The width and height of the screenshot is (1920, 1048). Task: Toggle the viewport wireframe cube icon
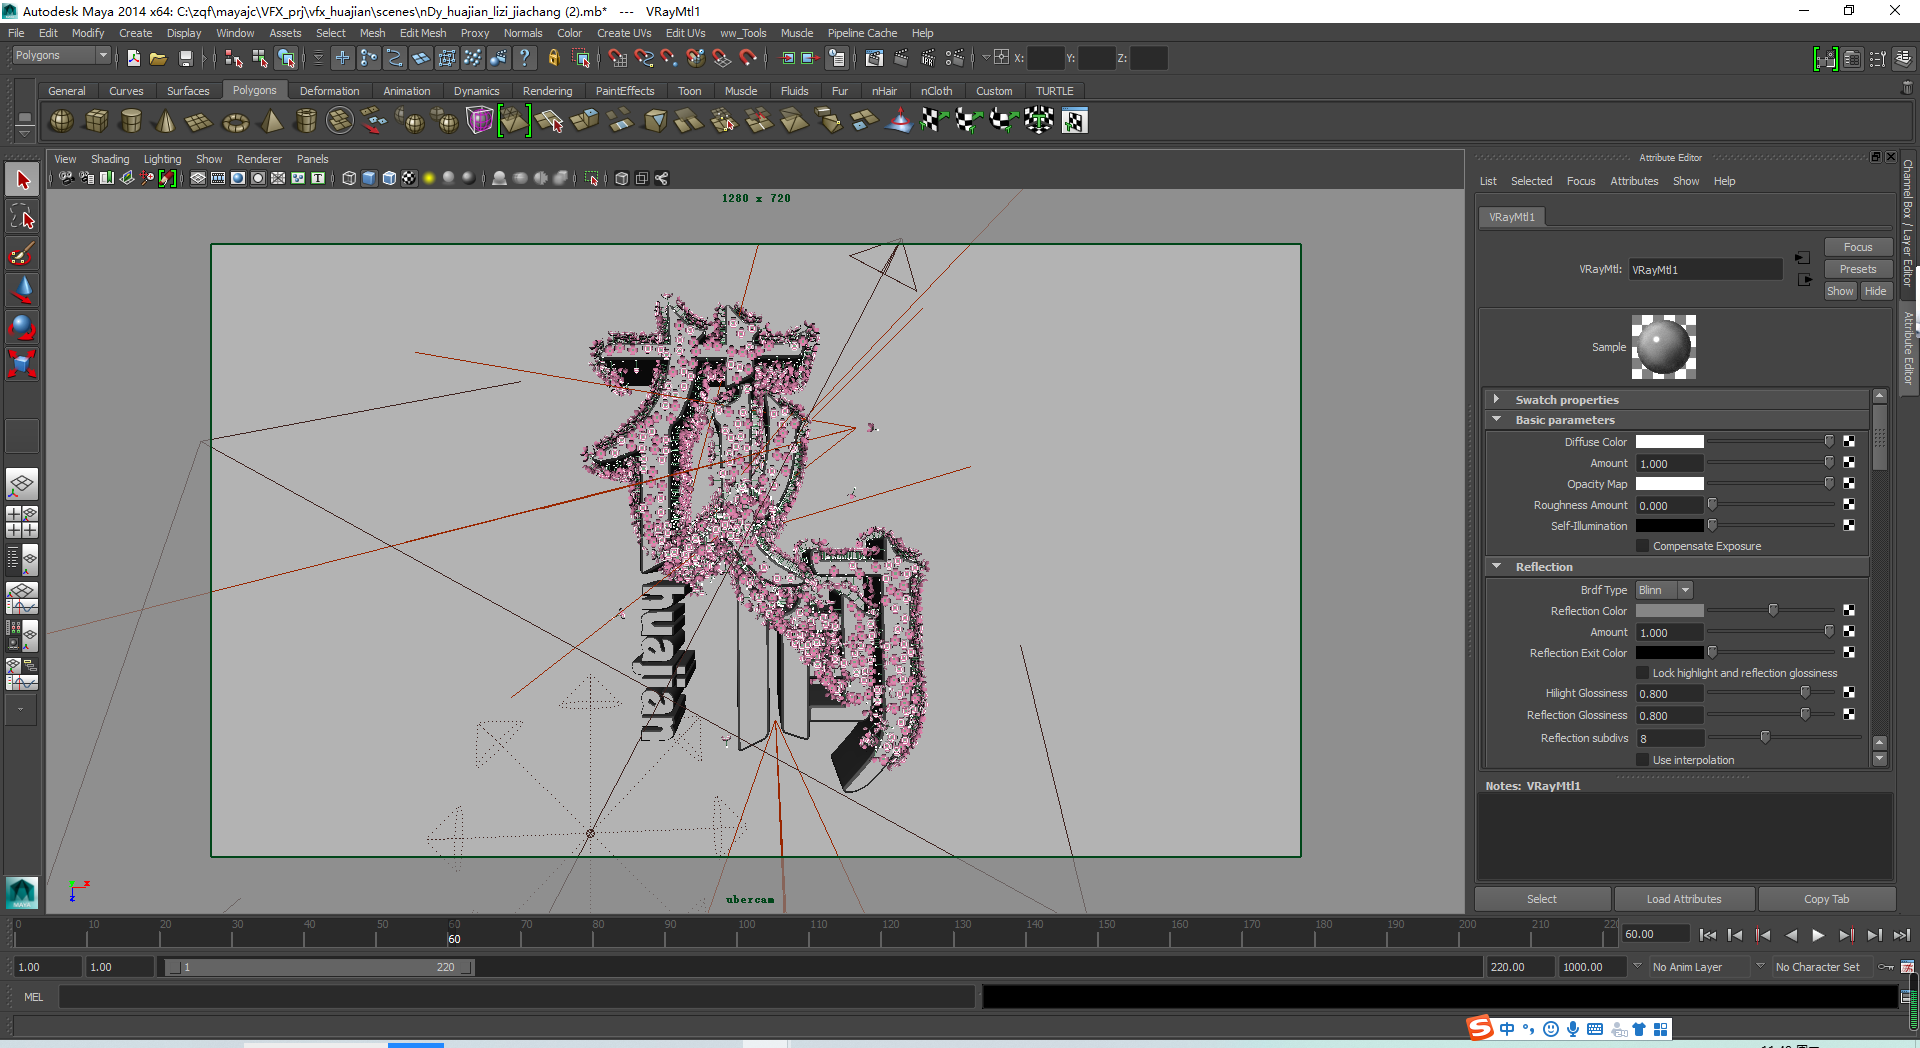coord(349,179)
